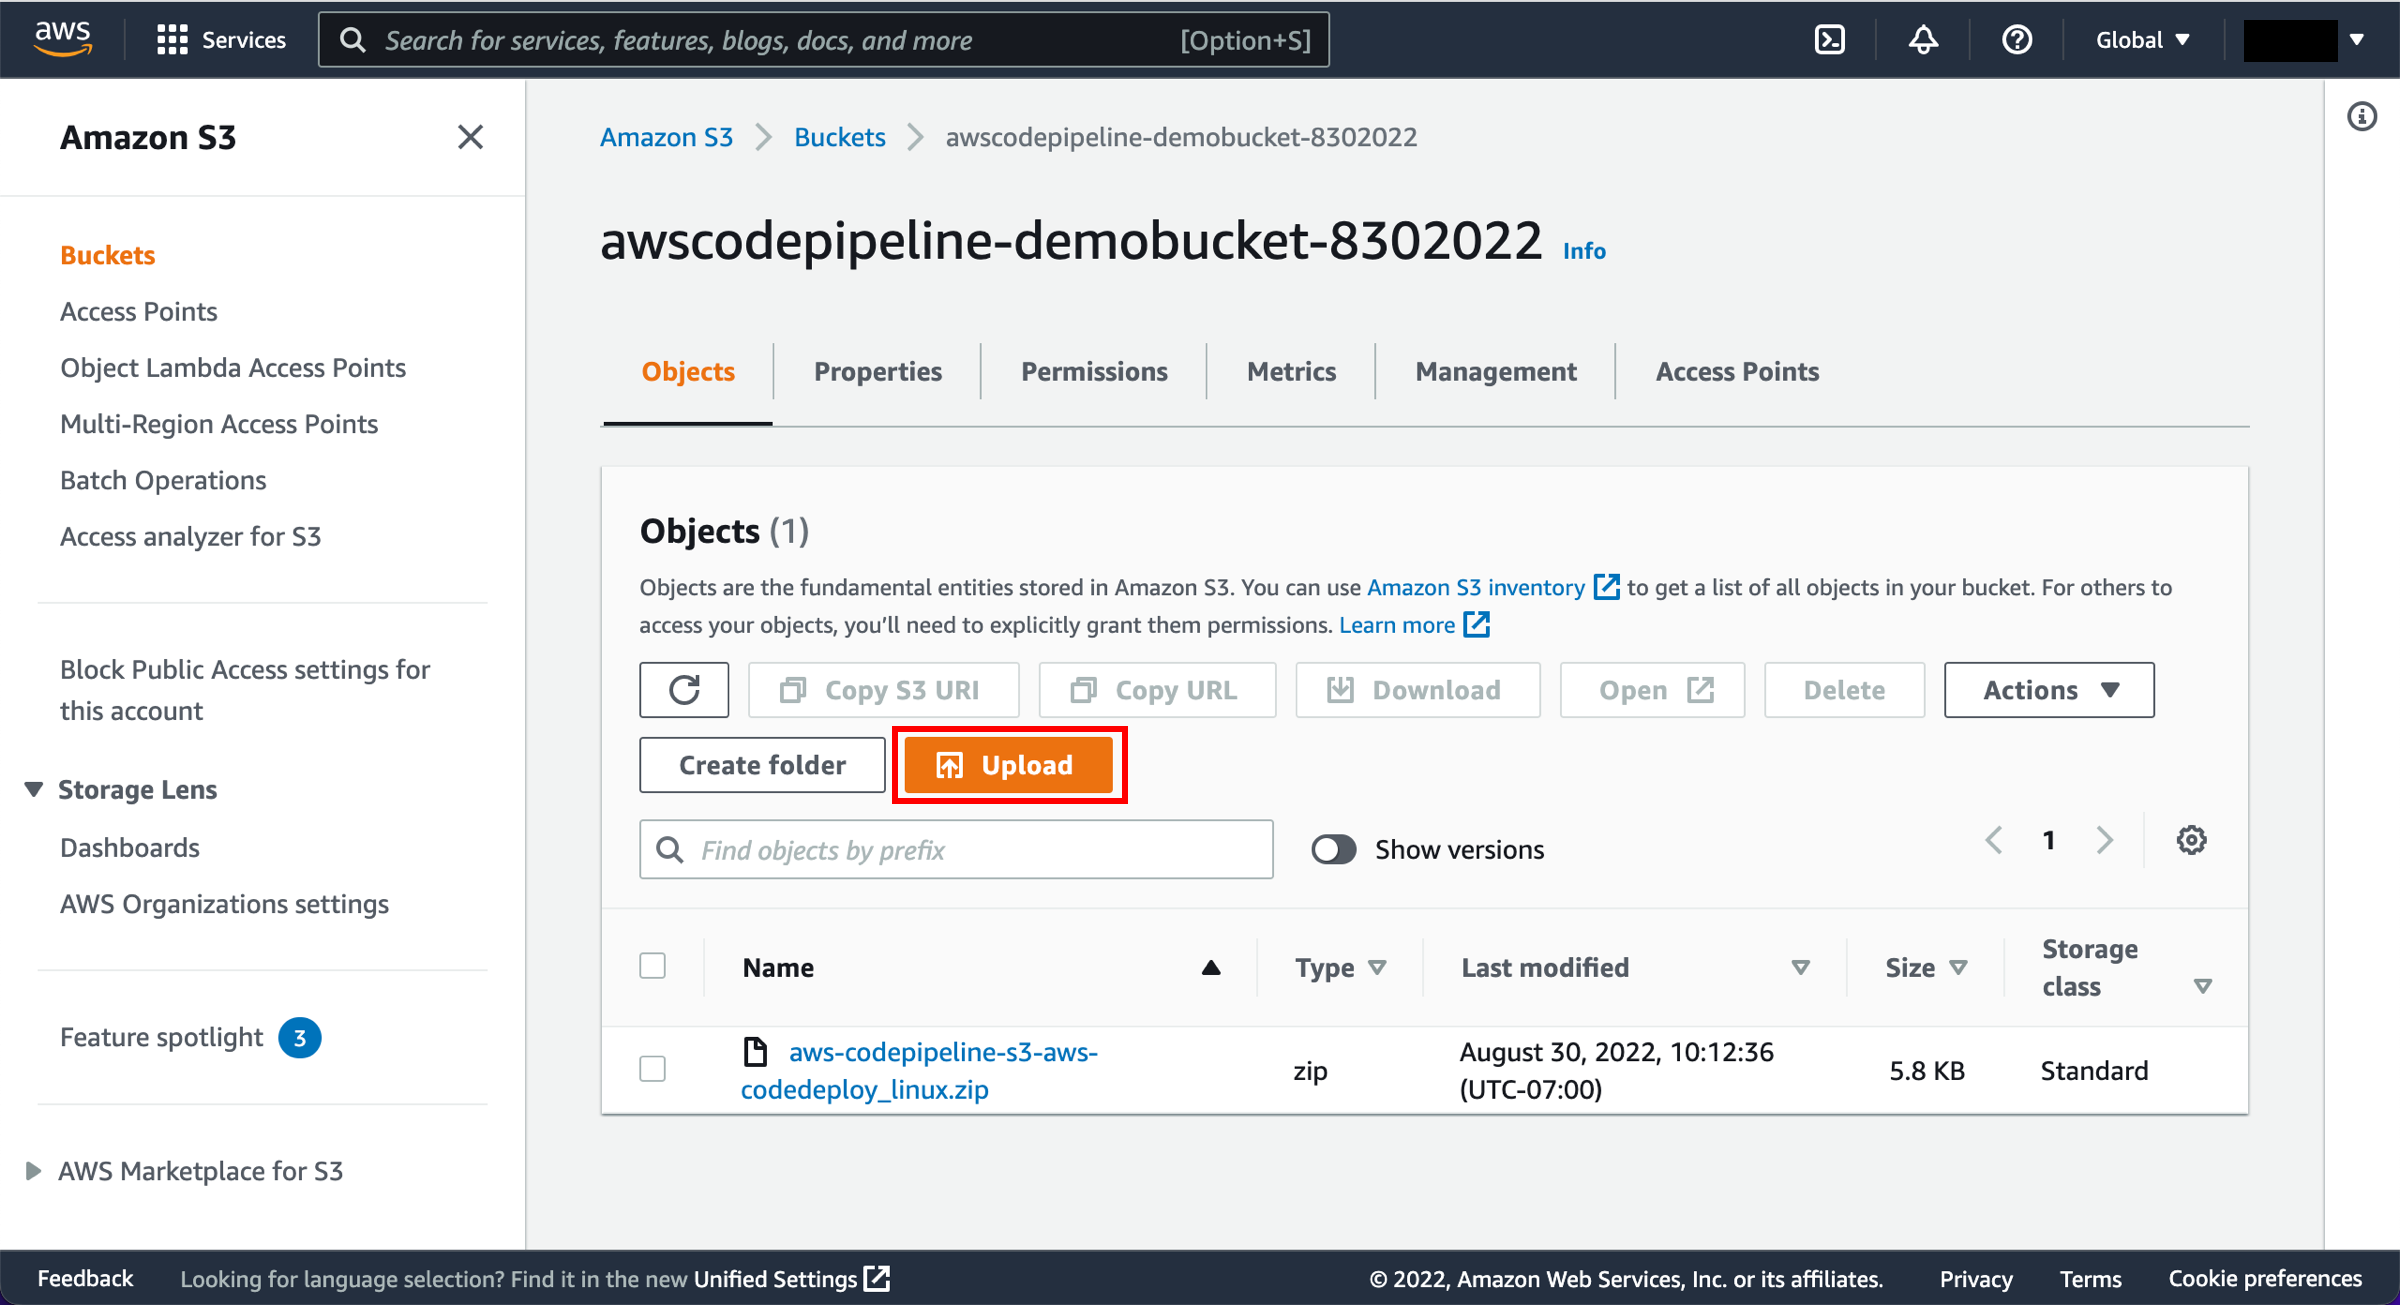Click the top services search box

point(823,40)
